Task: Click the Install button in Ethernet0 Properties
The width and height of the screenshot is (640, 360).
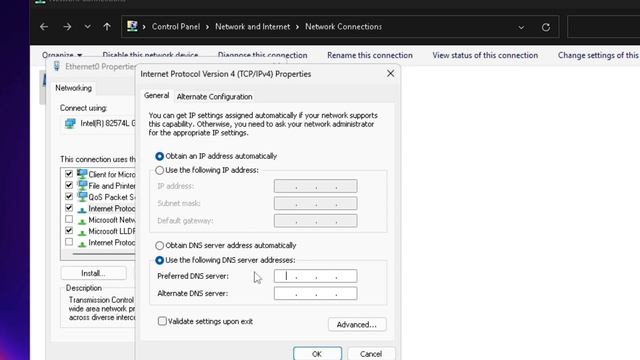Action: [x=93, y=273]
